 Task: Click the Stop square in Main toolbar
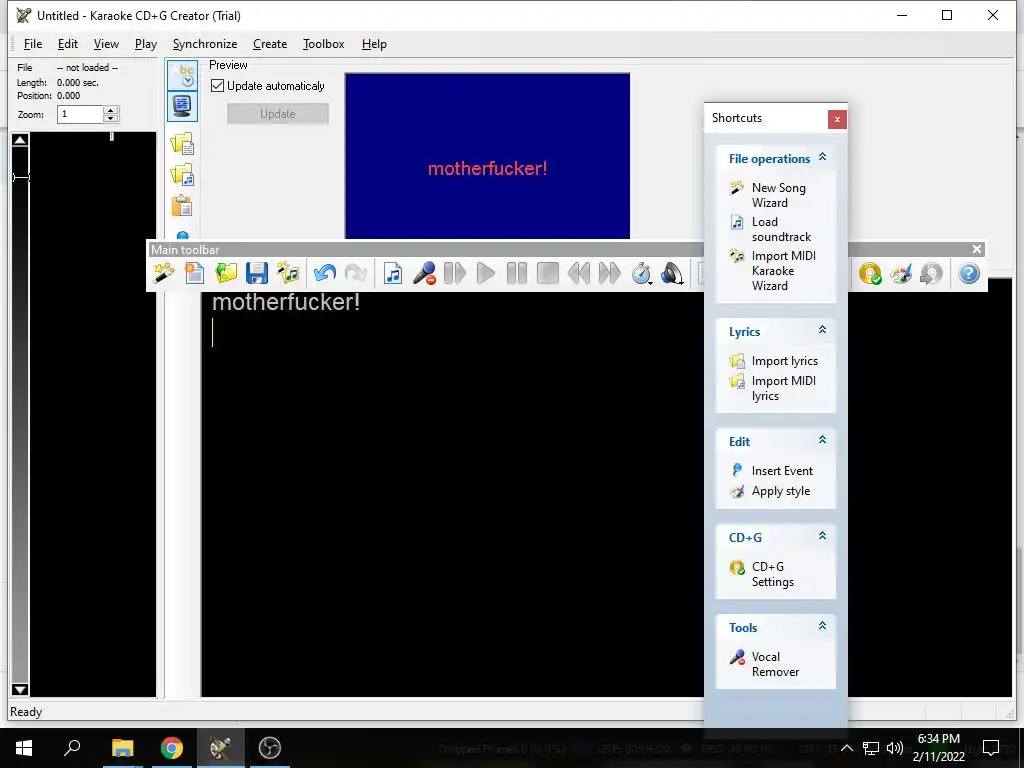[x=547, y=273]
